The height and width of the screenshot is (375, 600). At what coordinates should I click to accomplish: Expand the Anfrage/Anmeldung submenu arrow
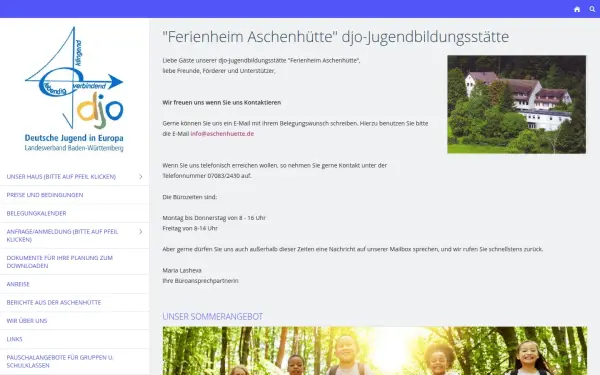pyautogui.click(x=140, y=232)
